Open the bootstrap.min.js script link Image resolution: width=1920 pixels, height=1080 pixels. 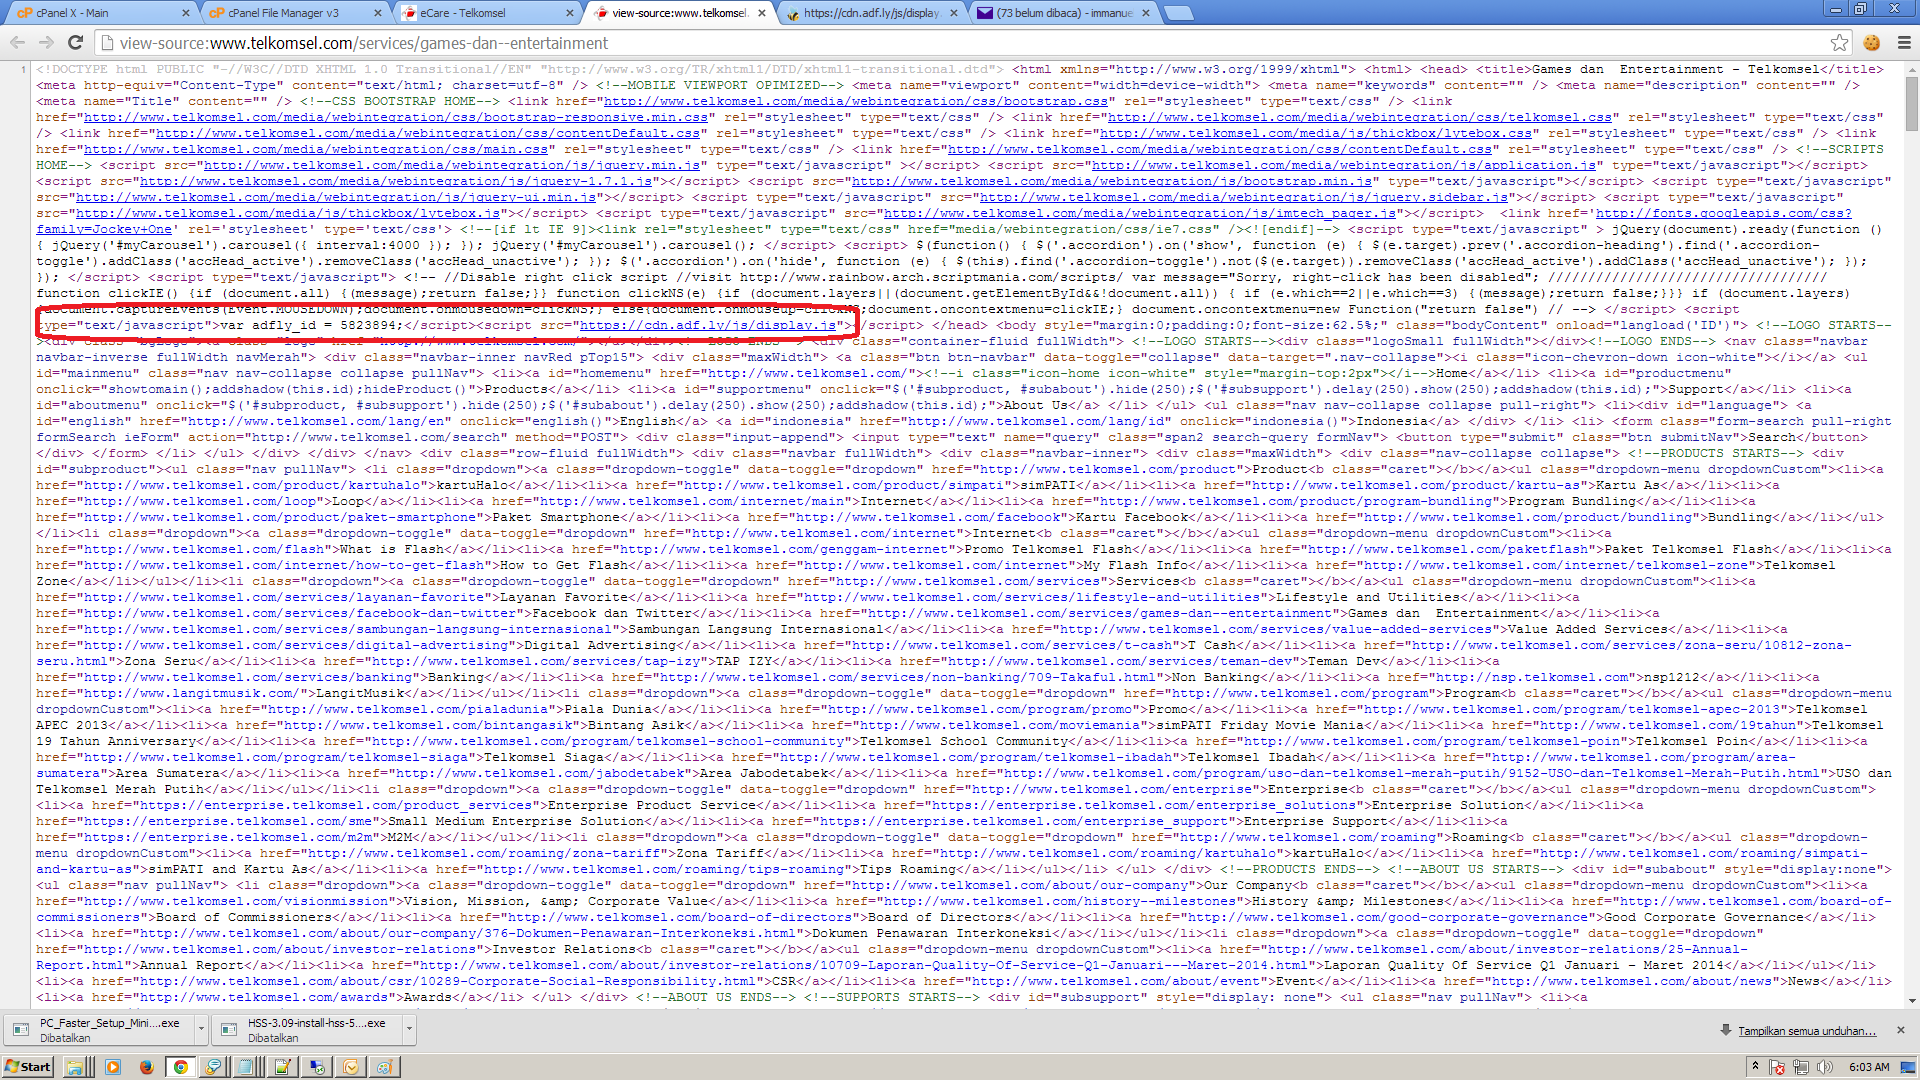pyautogui.click(x=1111, y=181)
